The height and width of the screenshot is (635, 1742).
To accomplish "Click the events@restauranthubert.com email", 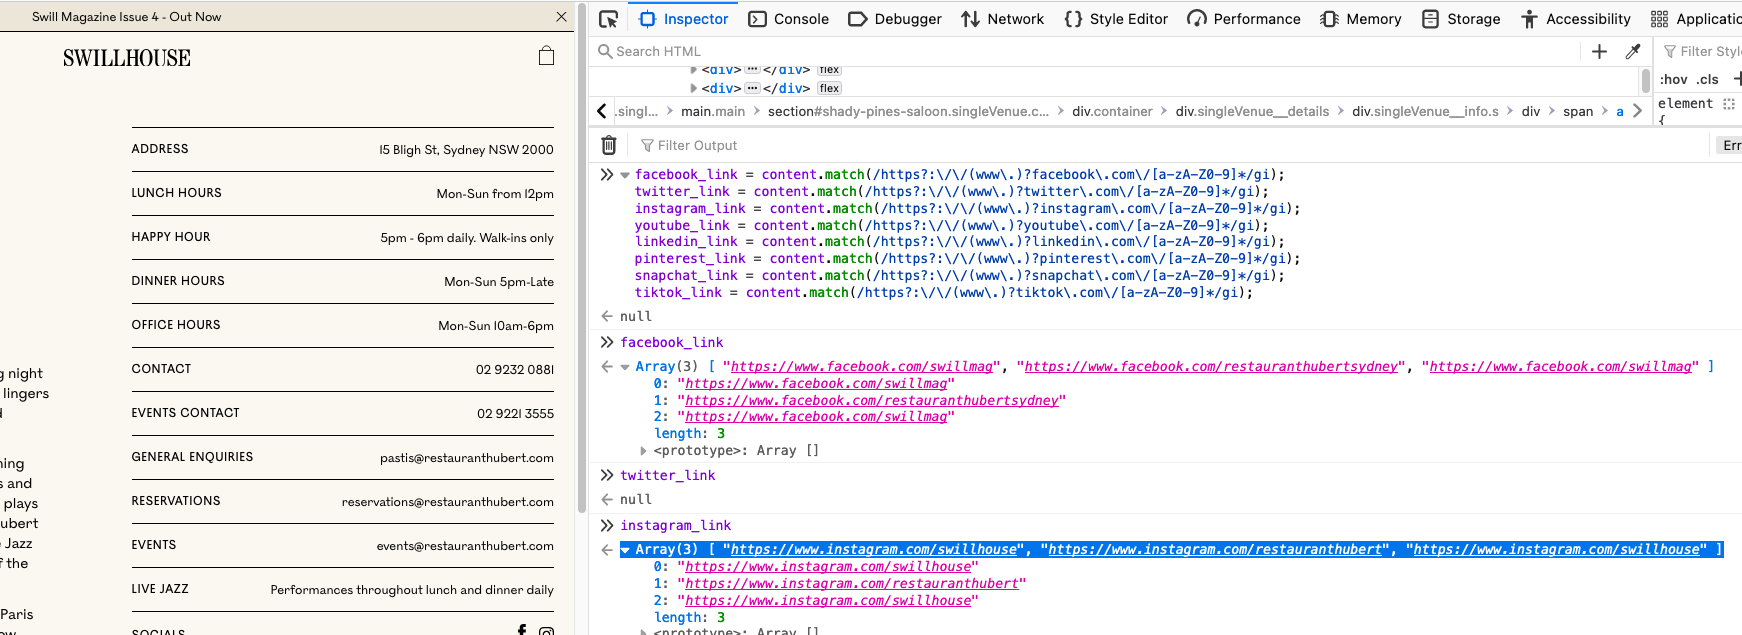I will pyautogui.click(x=465, y=546).
